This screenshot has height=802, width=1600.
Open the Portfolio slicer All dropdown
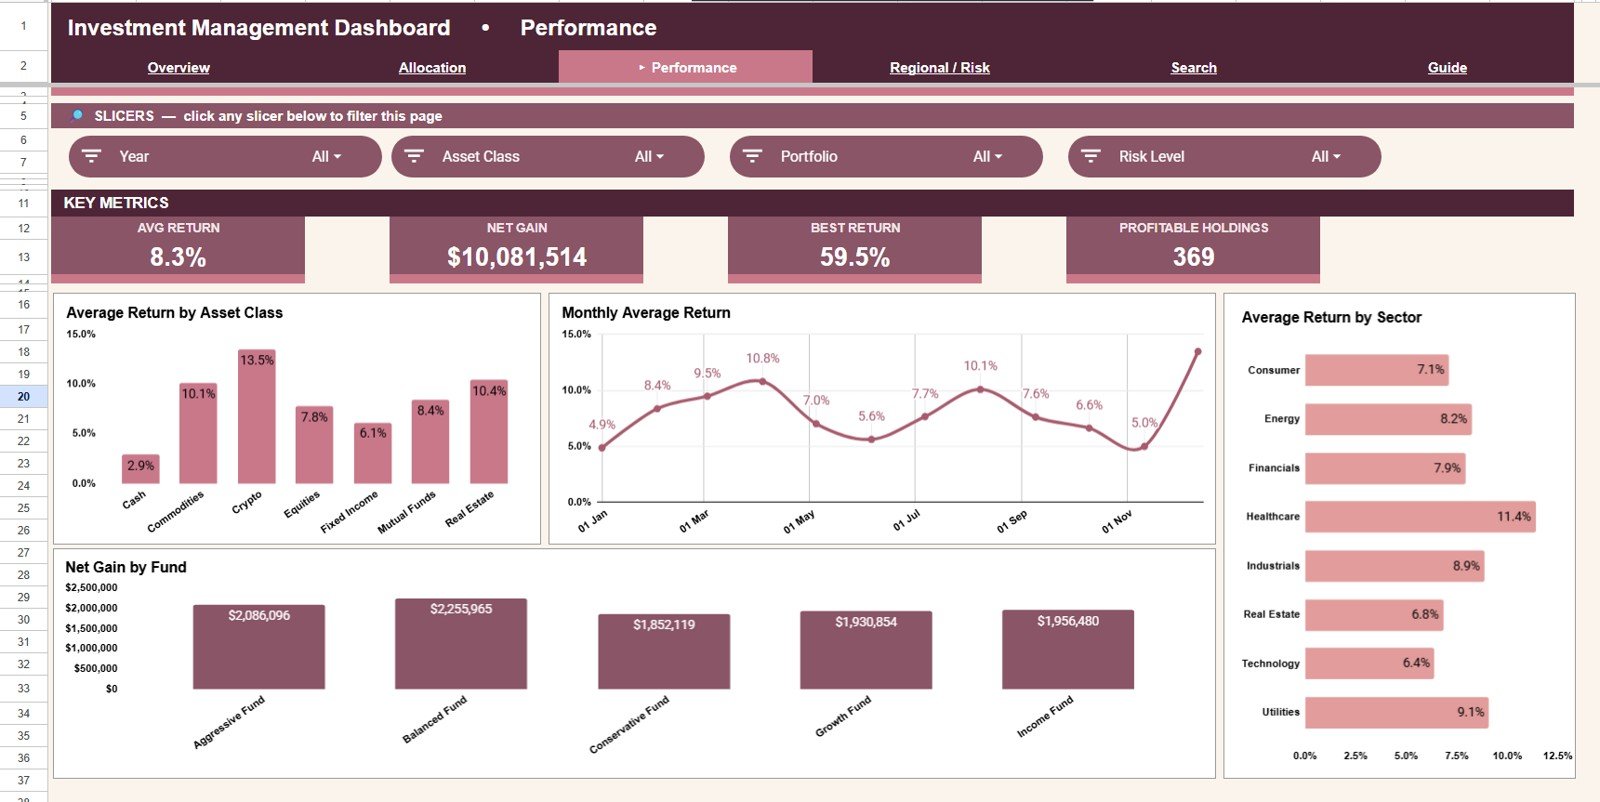pyautogui.click(x=987, y=156)
